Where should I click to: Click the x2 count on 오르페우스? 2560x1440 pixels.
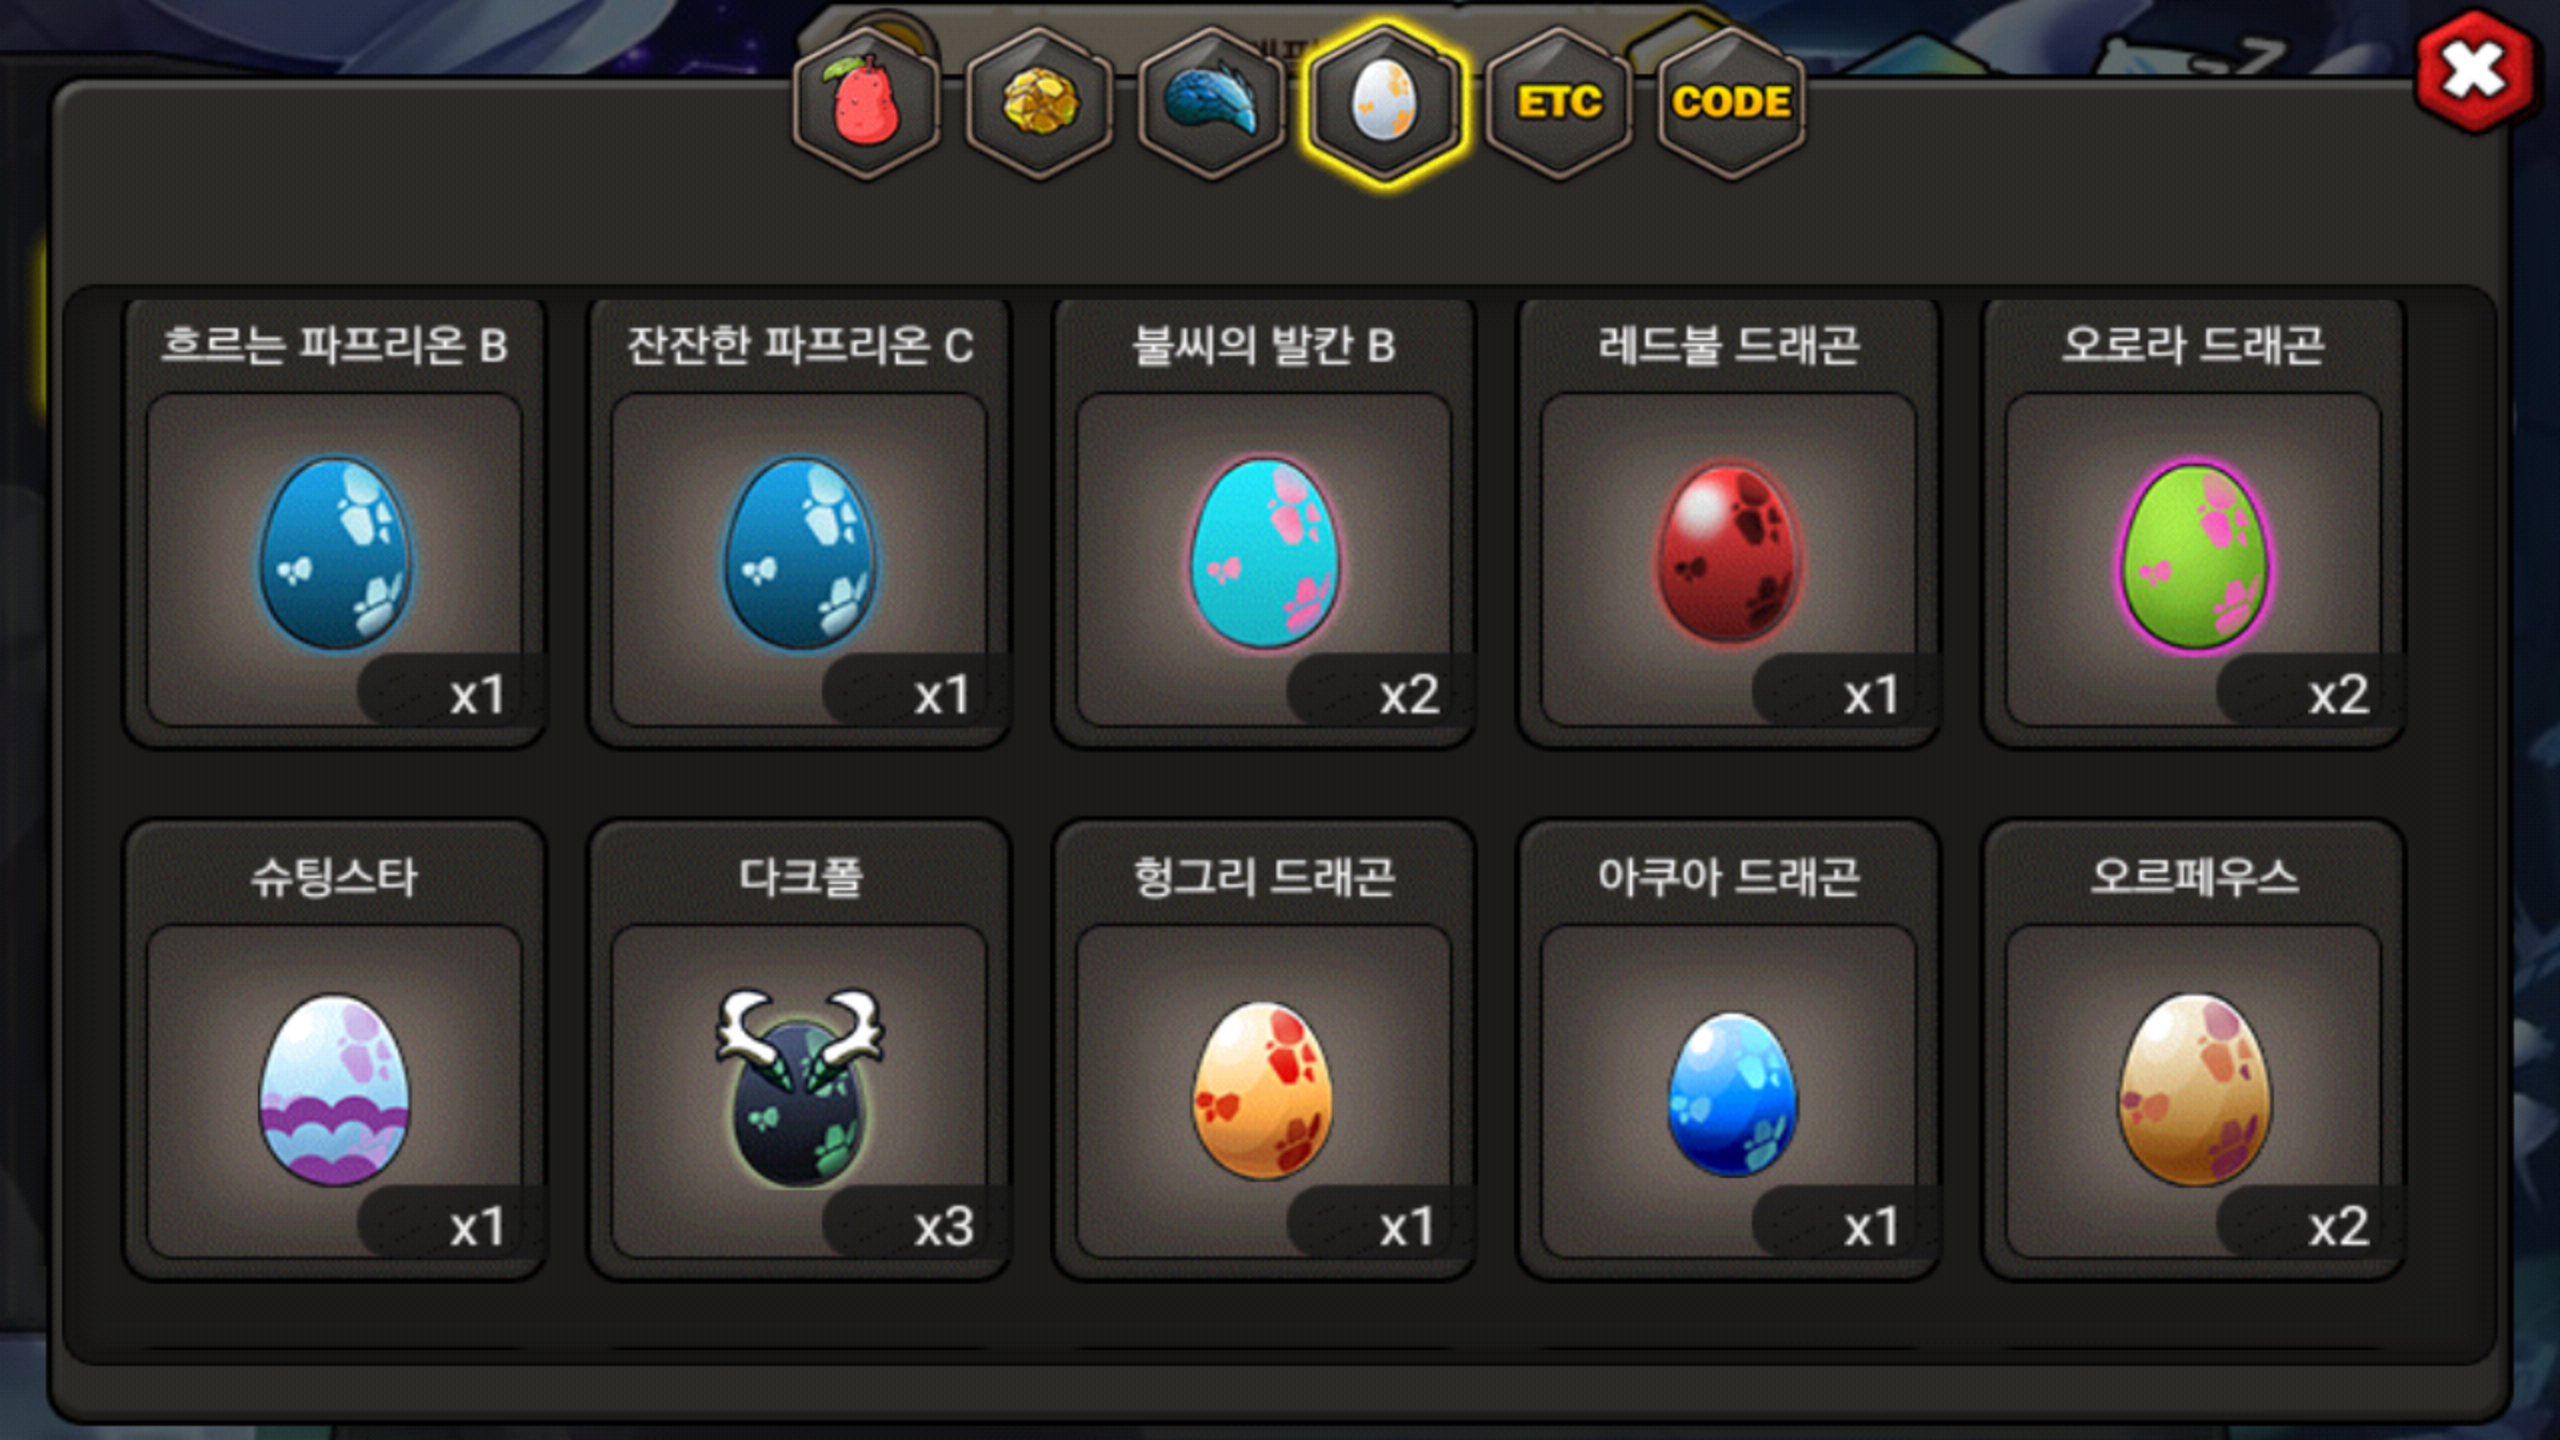(2338, 1226)
